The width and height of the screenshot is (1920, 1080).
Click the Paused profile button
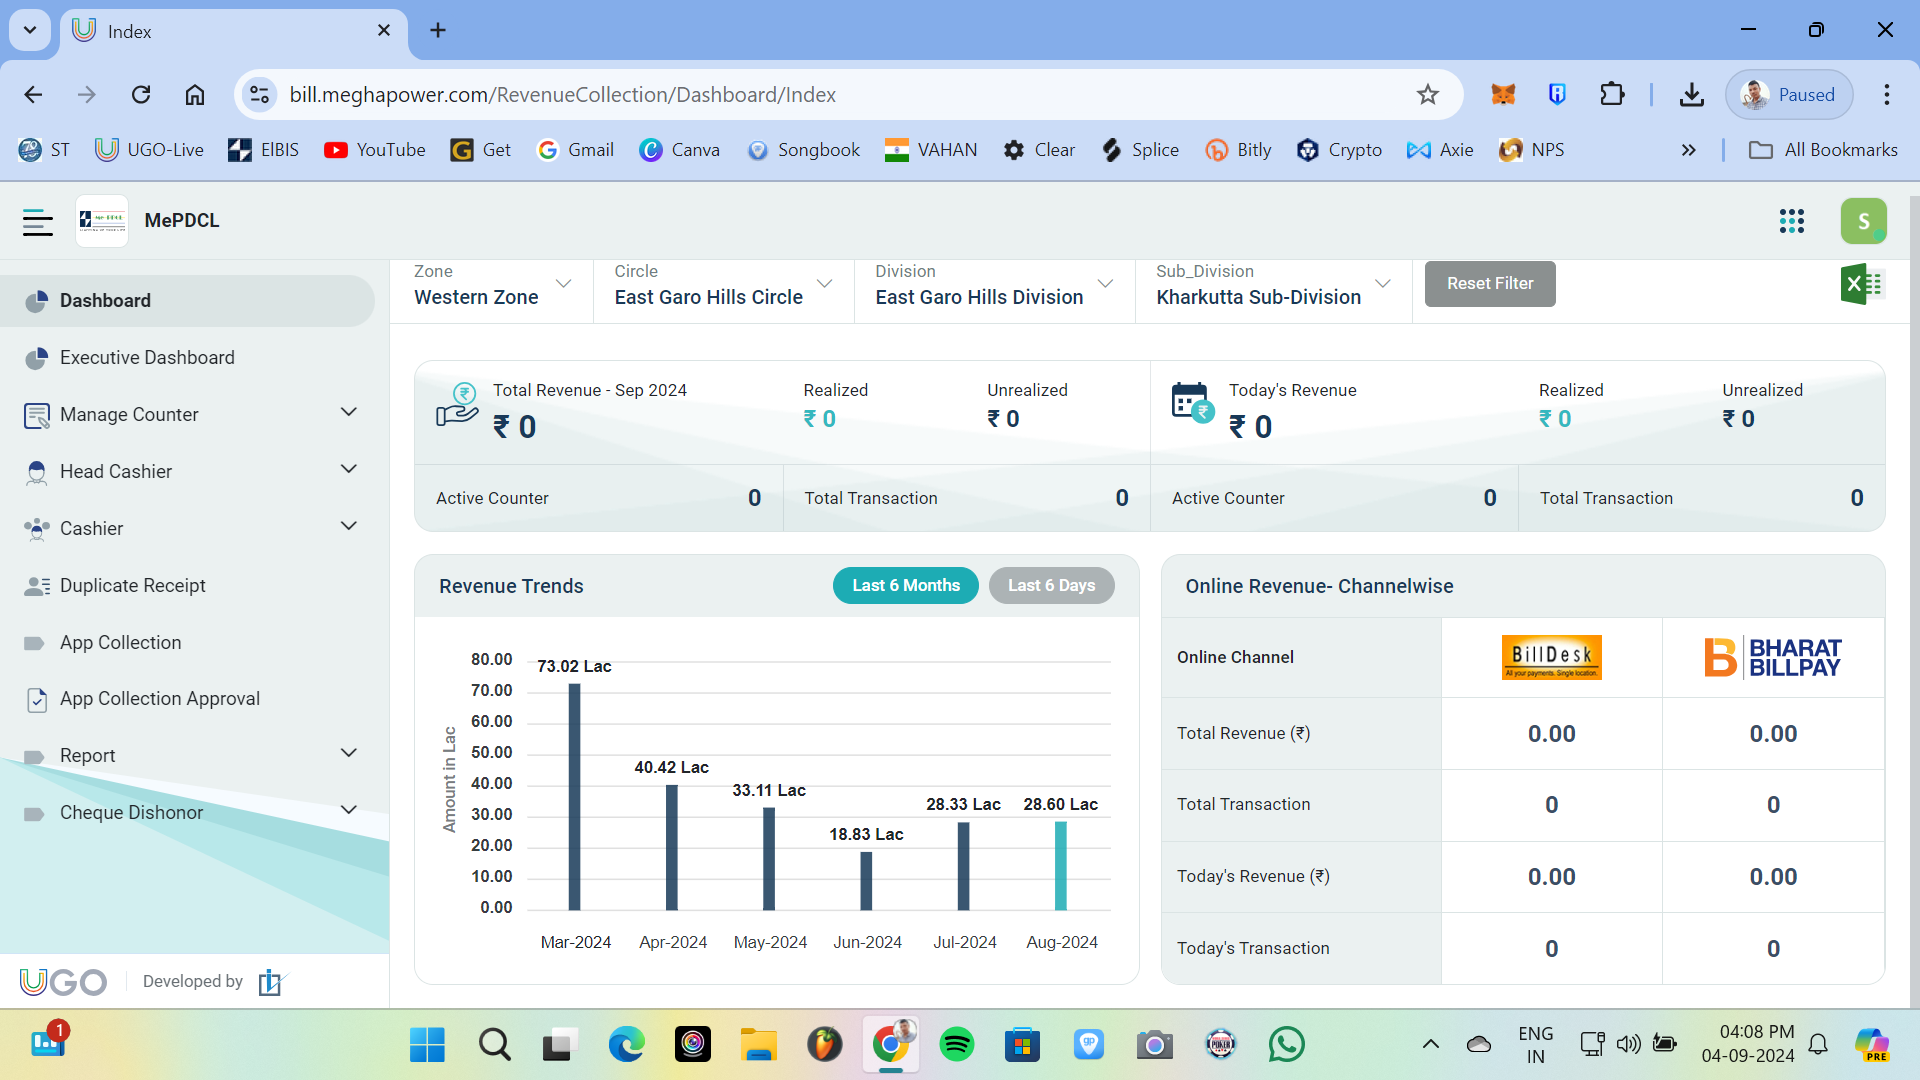click(x=1788, y=95)
